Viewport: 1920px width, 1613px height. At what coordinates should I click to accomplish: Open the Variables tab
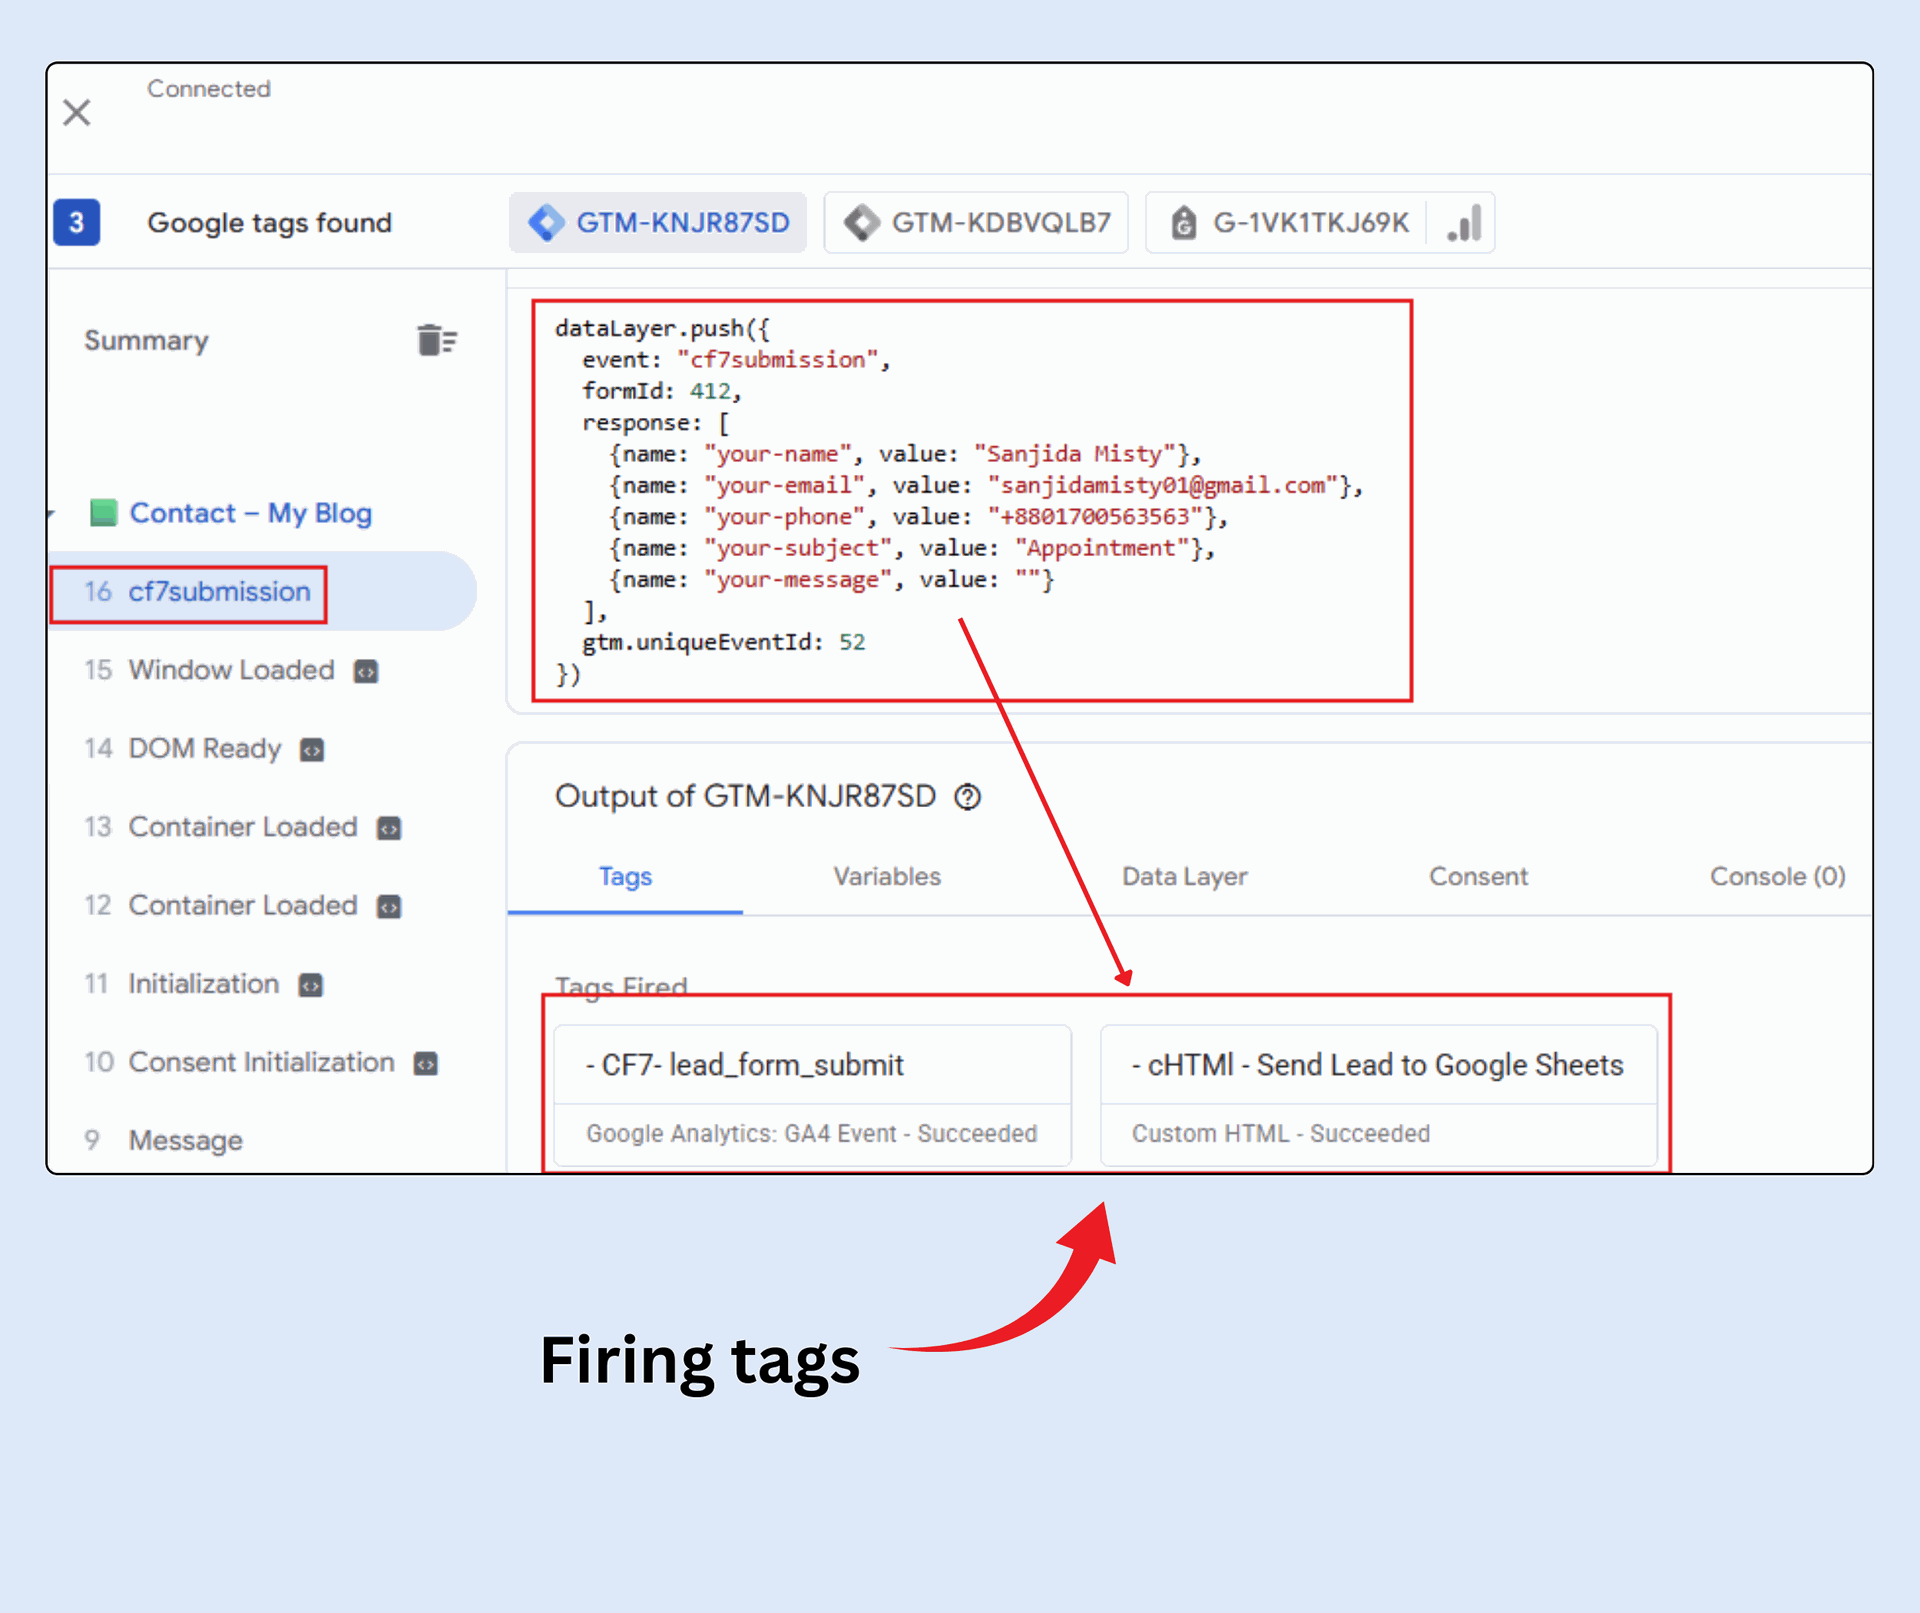[x=887, y=876]
